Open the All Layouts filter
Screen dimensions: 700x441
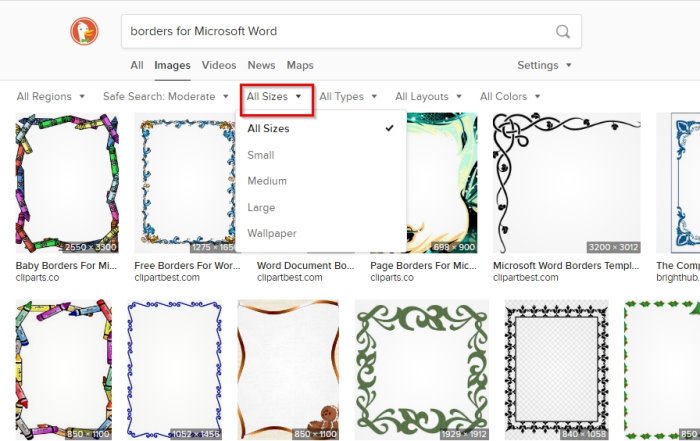coord(428,97)
